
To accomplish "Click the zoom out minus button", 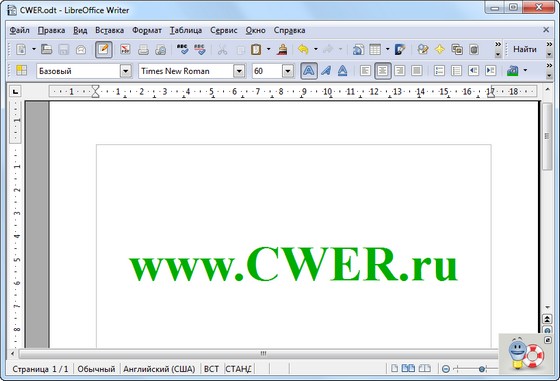I will 446,369.
